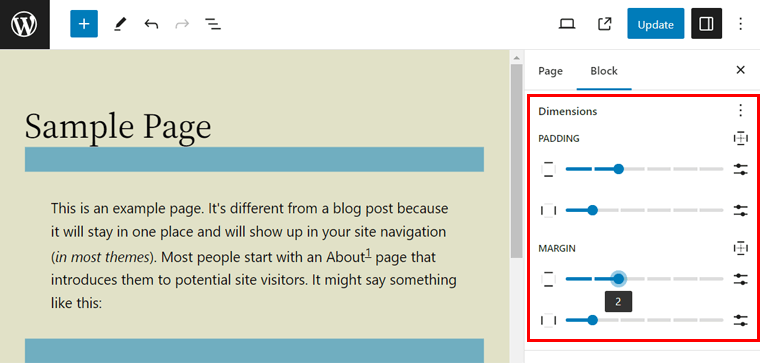Click the horizontal padding slider
Screen dimensions: 760x363
(644, 210)
